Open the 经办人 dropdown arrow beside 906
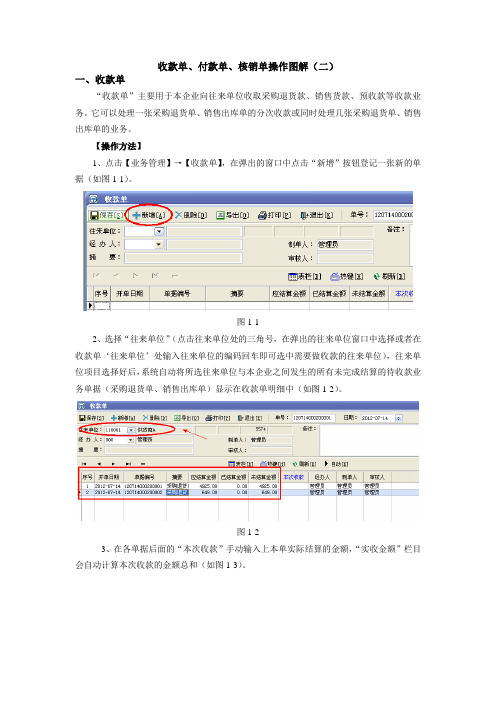496x702 pixels. click(x=131, y=440)
